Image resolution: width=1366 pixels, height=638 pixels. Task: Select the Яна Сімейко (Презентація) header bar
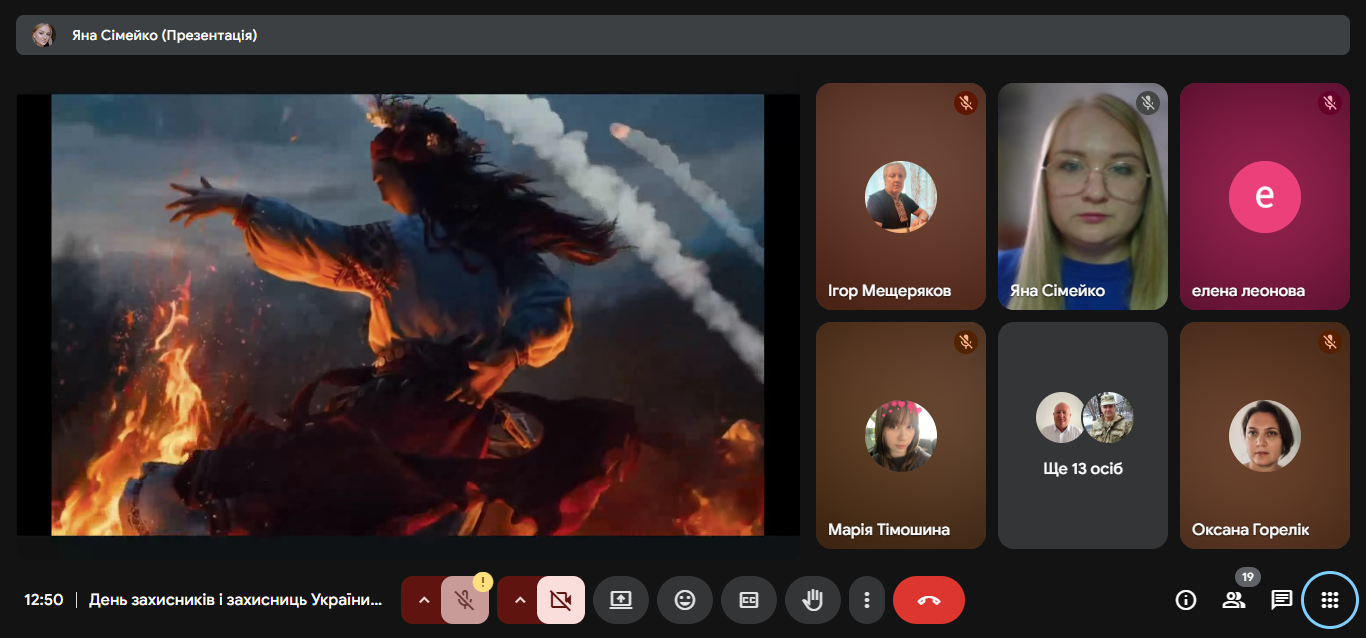(682, 35)
